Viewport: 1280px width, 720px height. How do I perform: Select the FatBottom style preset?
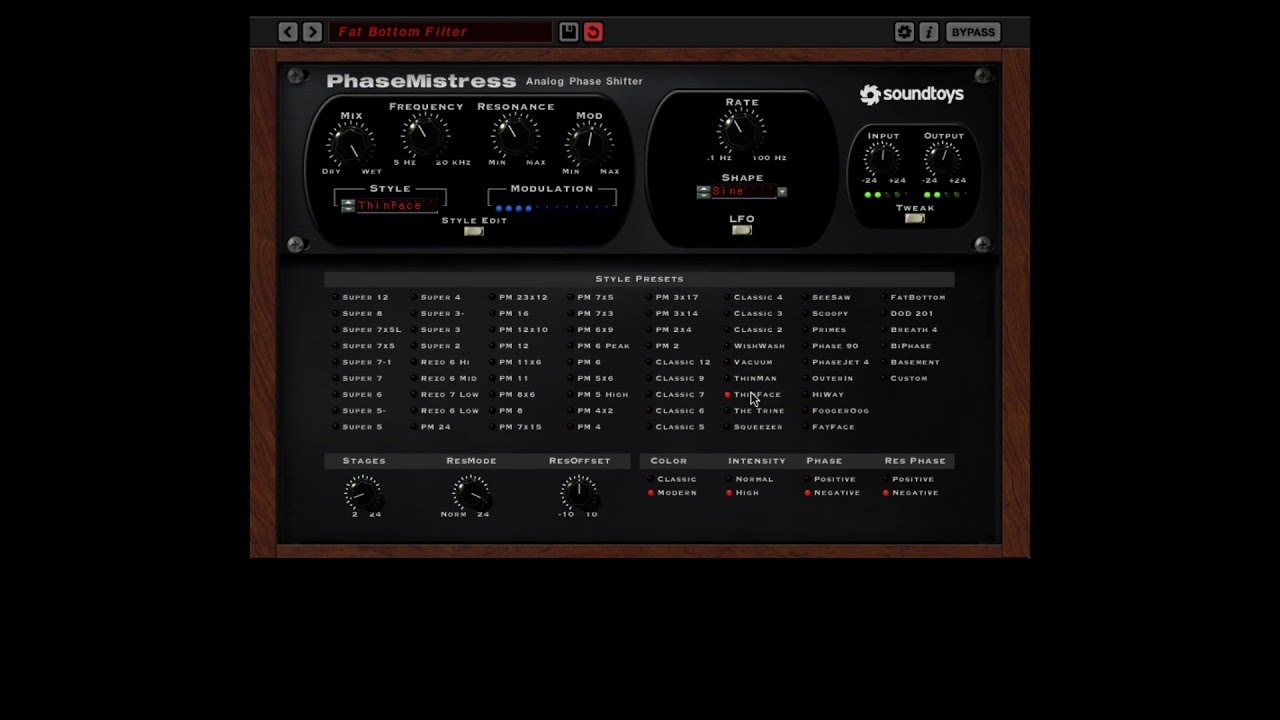[913, 297]
